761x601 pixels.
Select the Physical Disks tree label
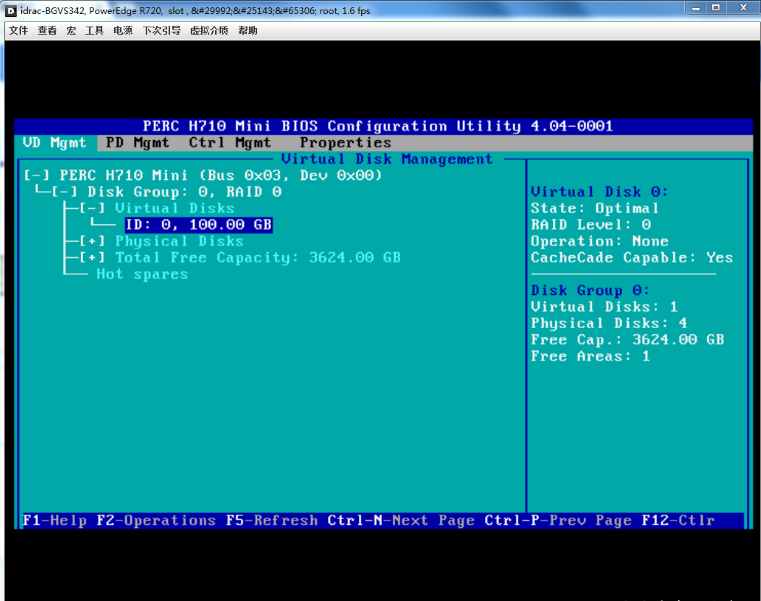(179, 241)
